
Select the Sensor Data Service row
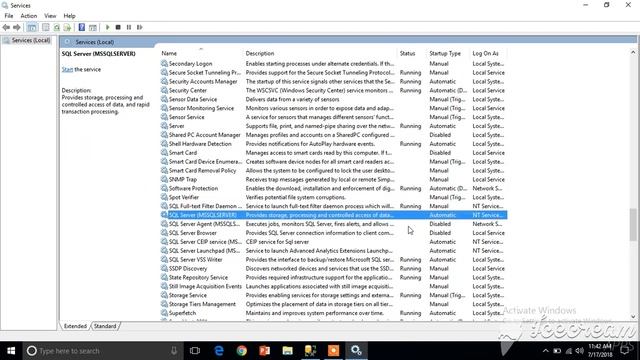pyautogui.click(x=333, y=99)
